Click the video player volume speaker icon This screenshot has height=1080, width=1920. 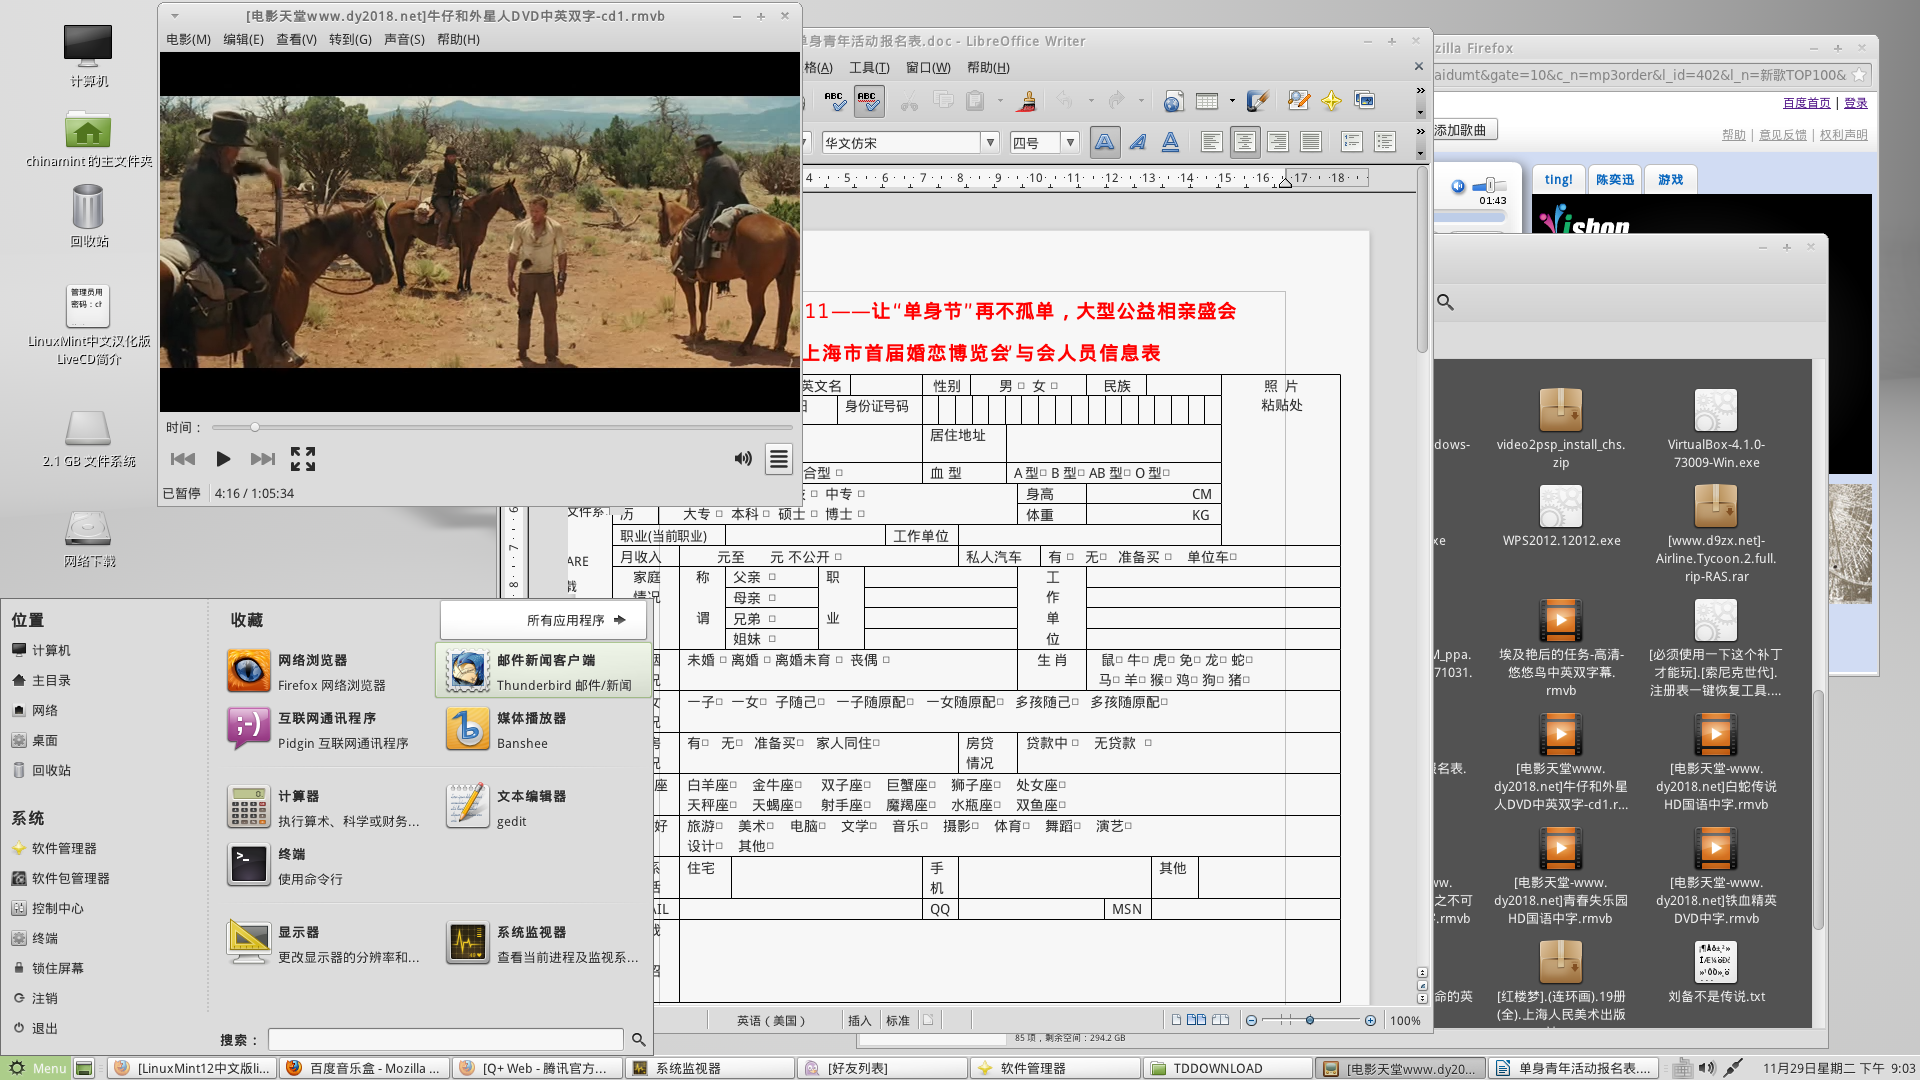[x=743, y=459]
